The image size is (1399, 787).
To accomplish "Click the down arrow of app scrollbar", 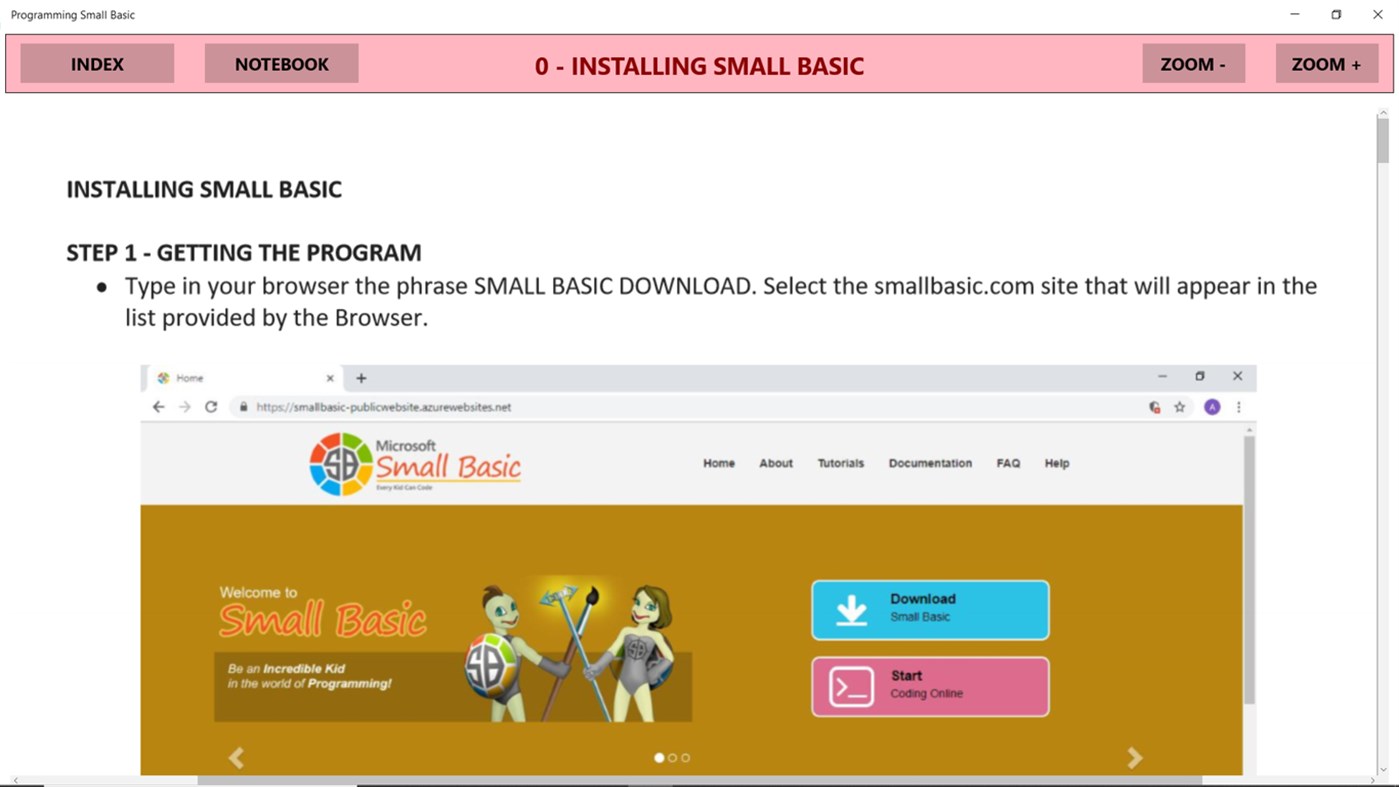I will (x=1383, y=770).
